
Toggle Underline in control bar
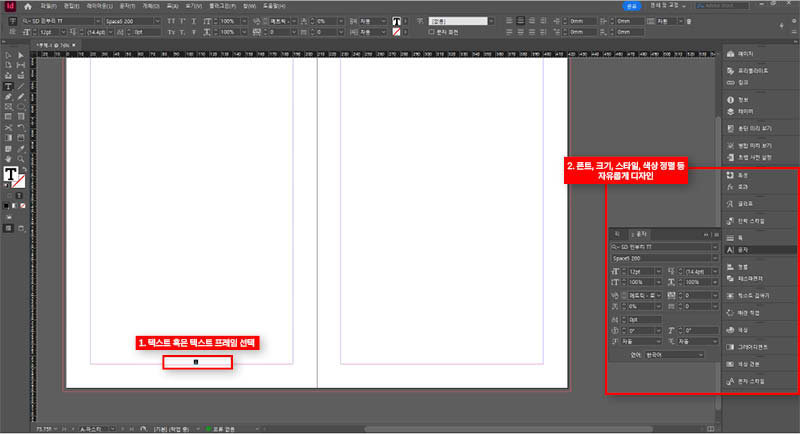pos(193,21)
